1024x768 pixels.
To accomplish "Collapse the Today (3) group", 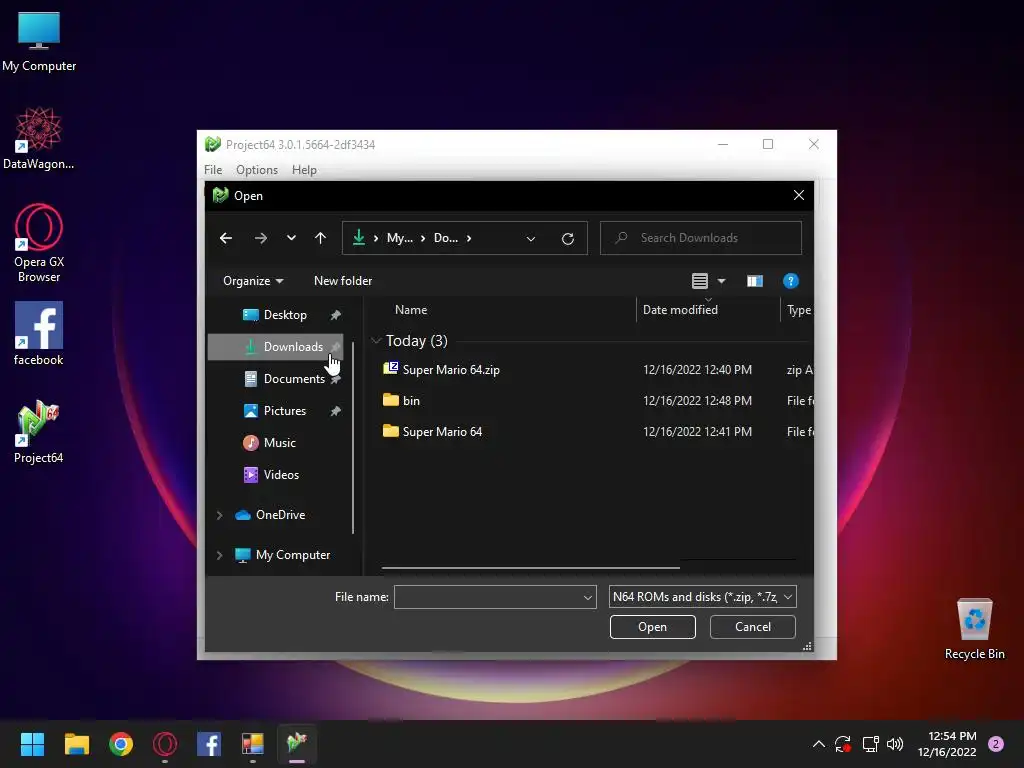I will [376, 341].
